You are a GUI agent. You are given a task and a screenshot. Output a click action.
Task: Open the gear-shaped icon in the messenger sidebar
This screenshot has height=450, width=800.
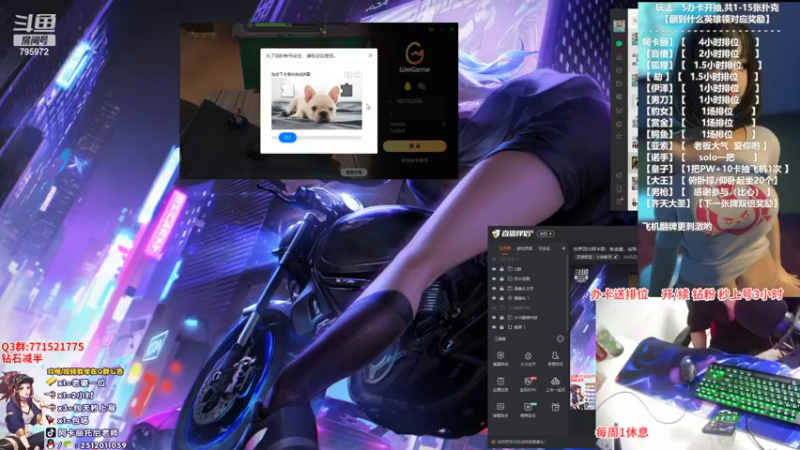[619, 124]
